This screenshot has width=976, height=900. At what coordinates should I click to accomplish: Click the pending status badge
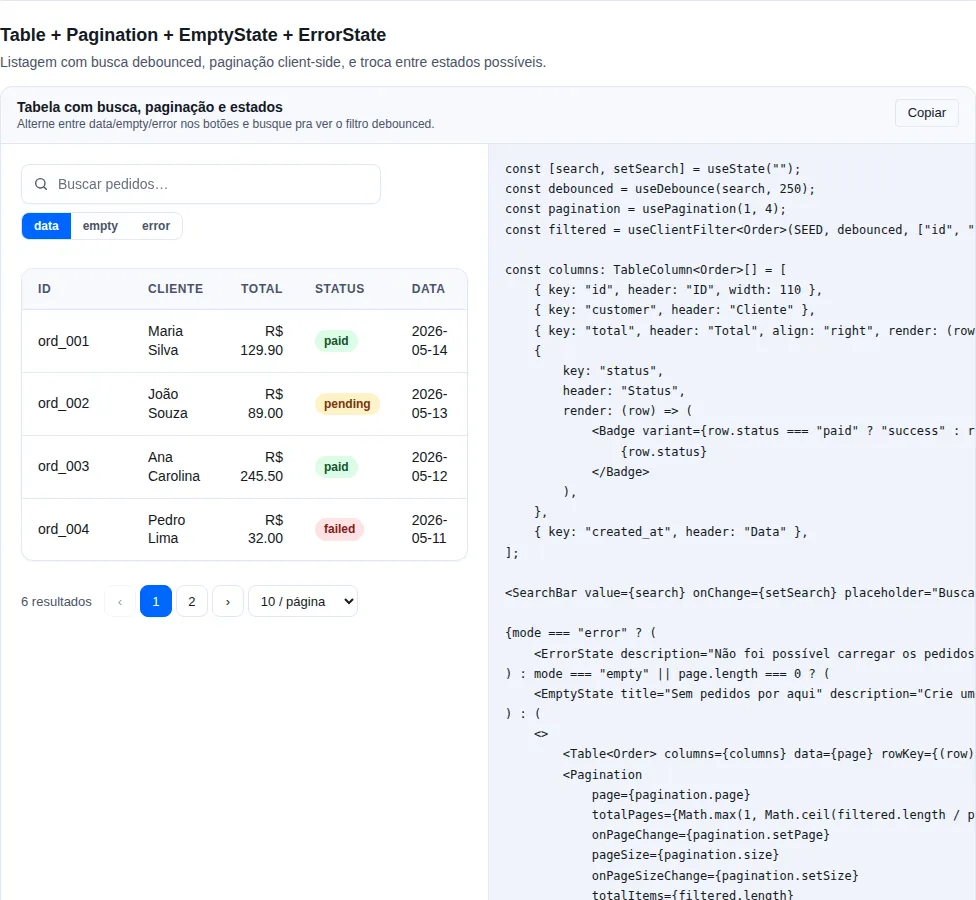[347, 404]
